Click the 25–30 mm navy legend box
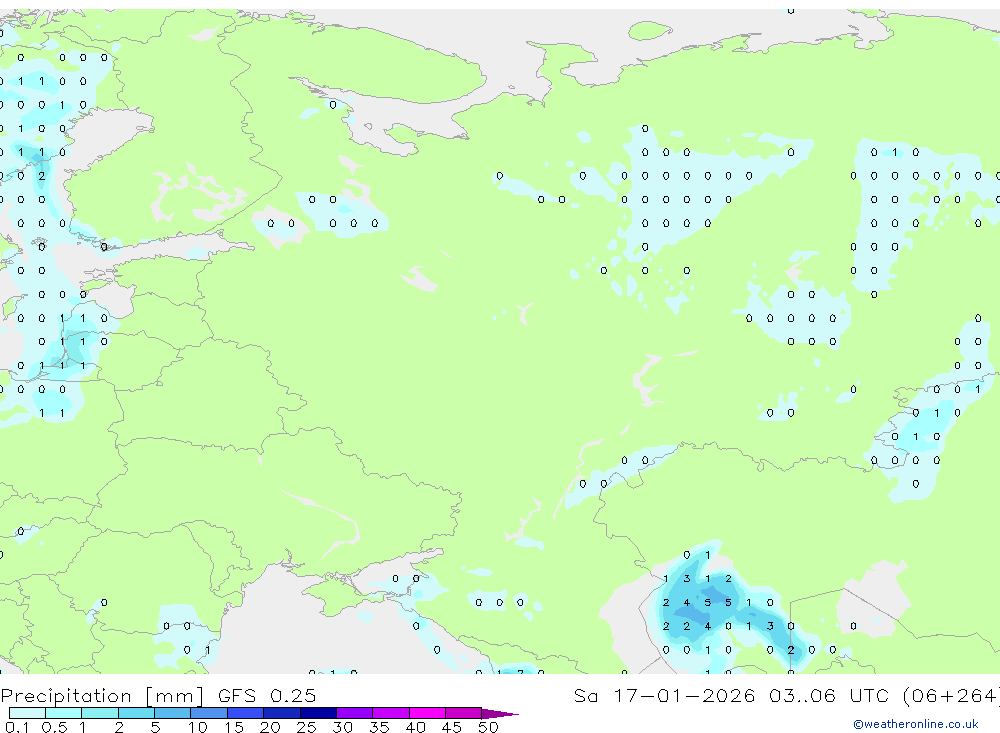Screen dimensions: 1000x733 (318, 713)
